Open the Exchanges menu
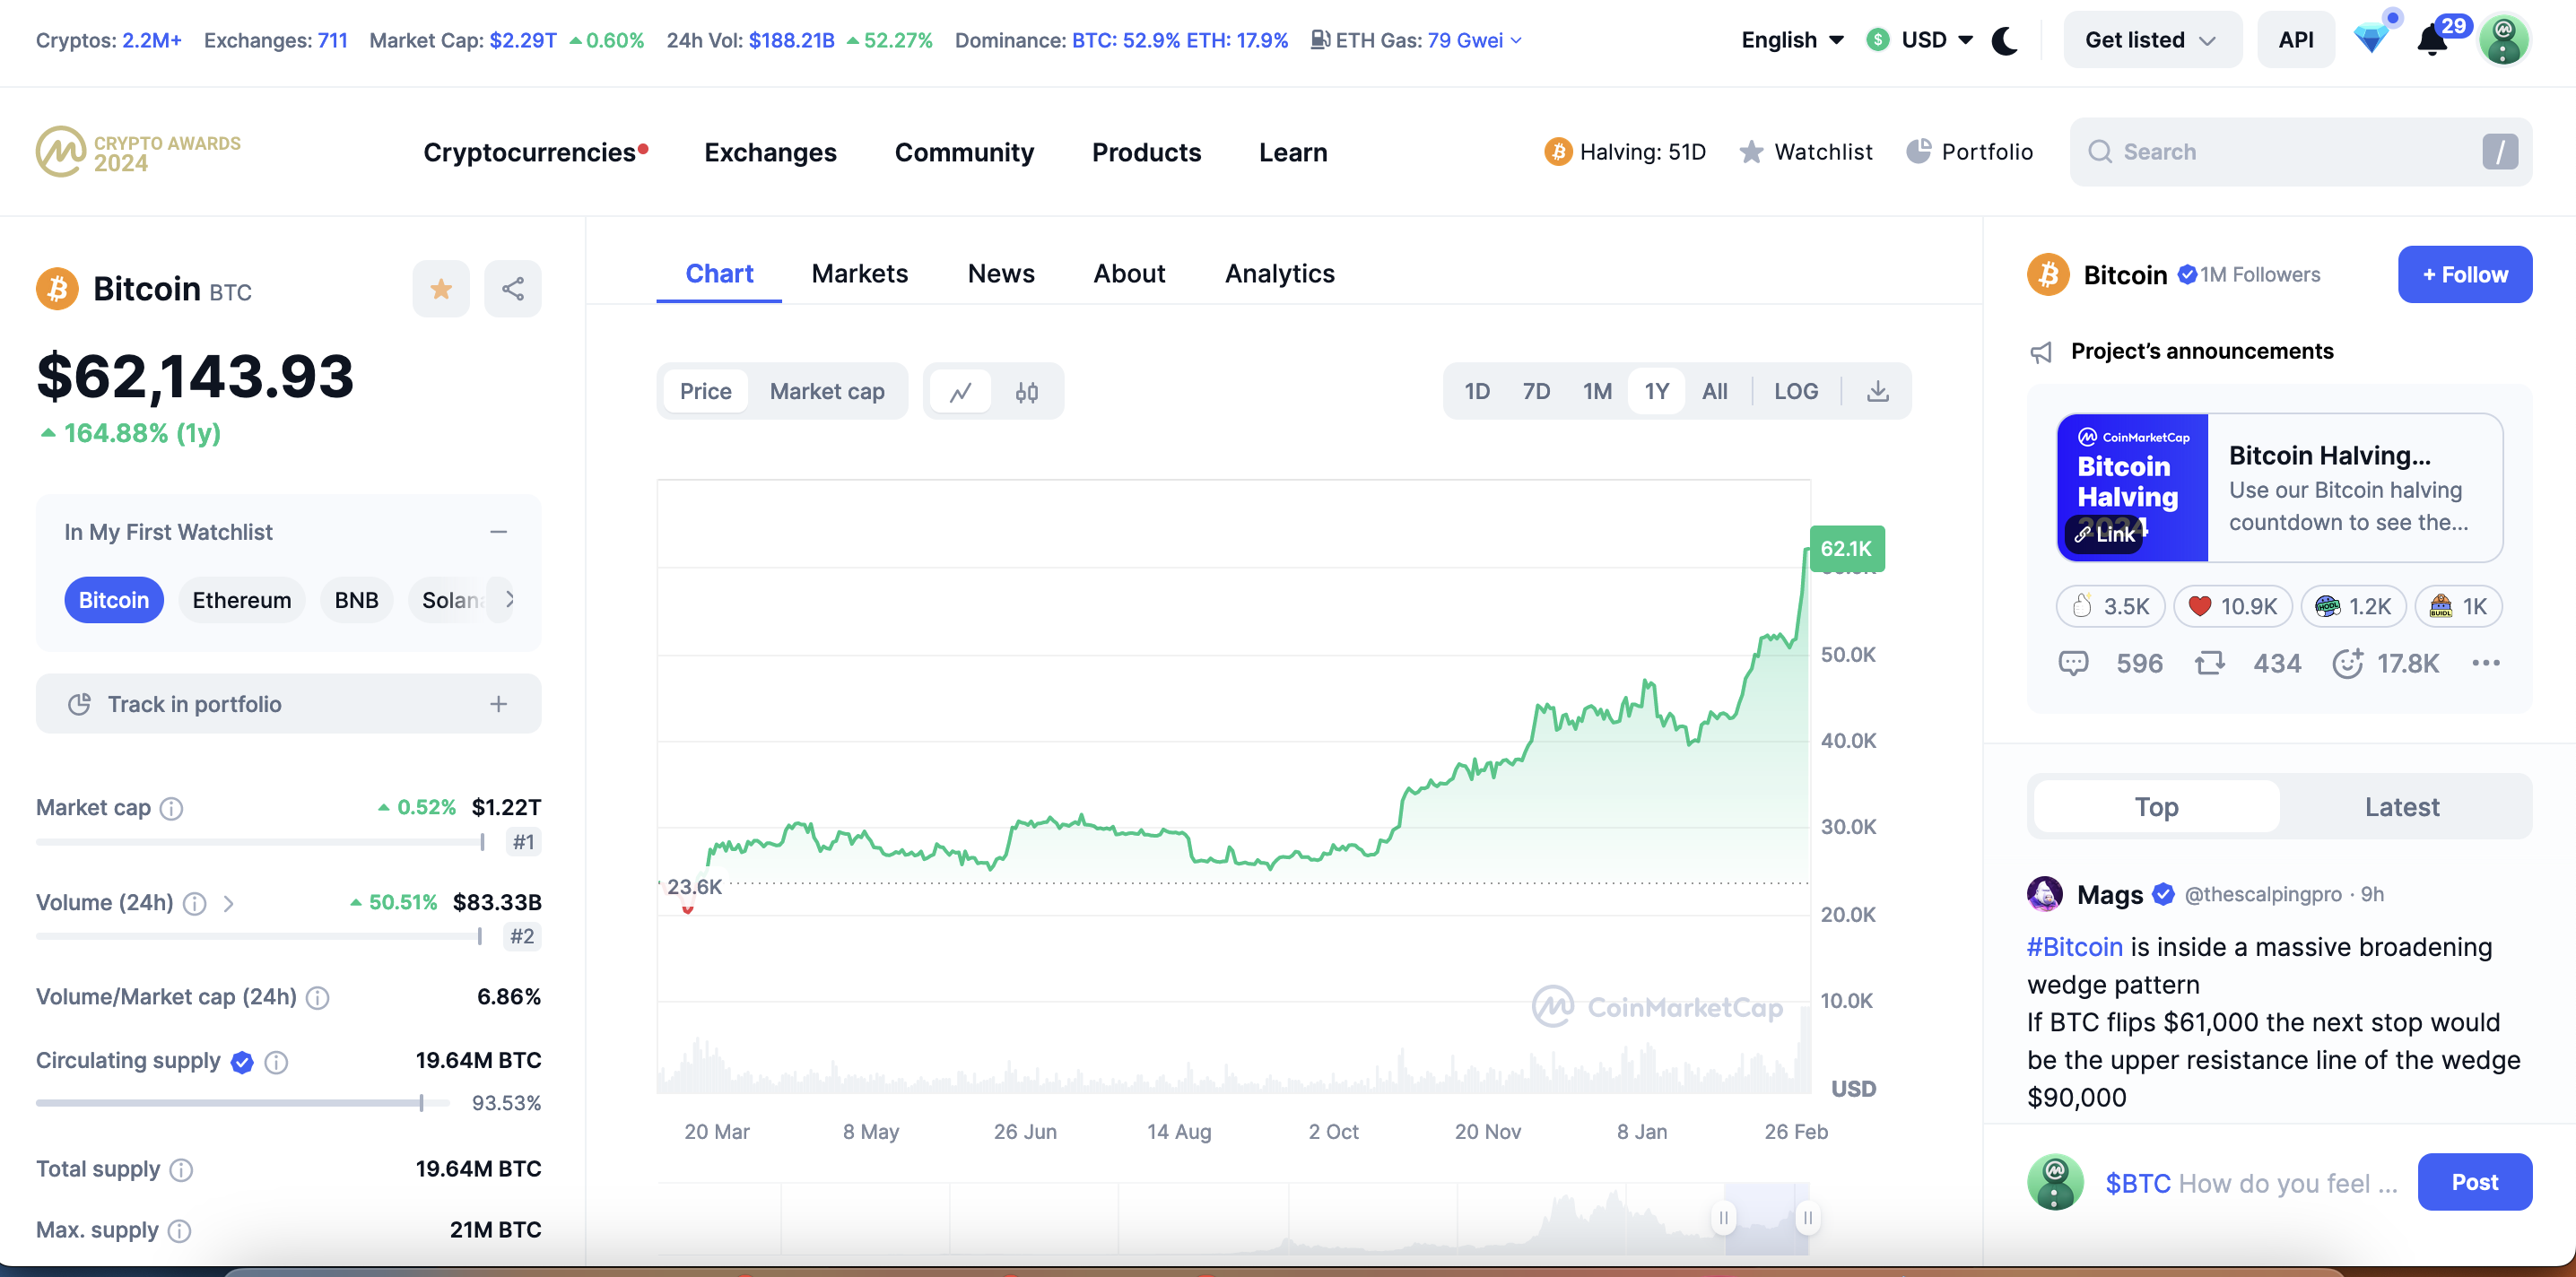2576x1277 pixels. coord(770,152)
